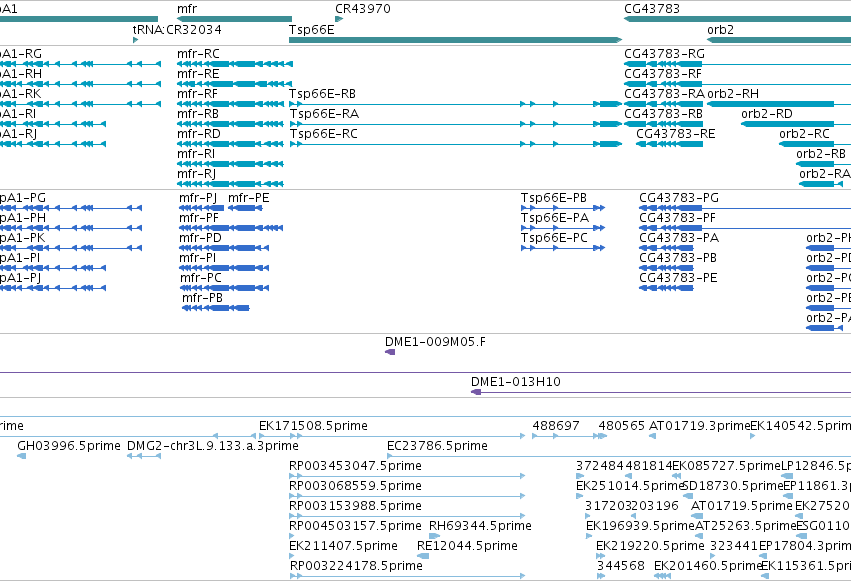851x581 pixels.
Task: Select EST EK211407.5prime
Action: (x=293, y=556)
